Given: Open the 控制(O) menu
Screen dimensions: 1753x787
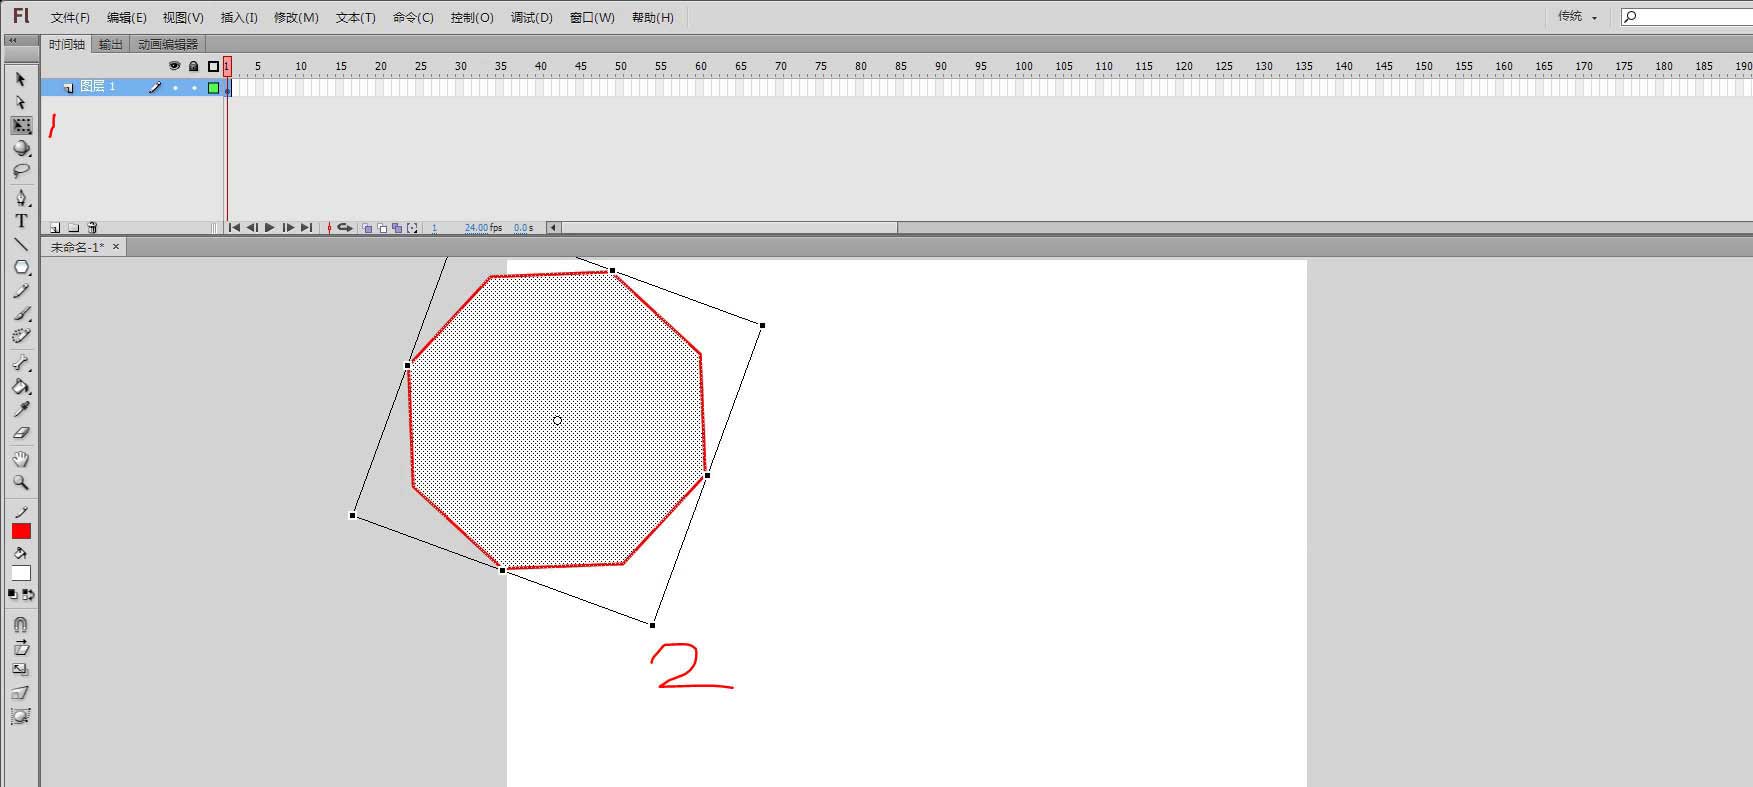Looking at the screenshot, I should coord(472,18).
